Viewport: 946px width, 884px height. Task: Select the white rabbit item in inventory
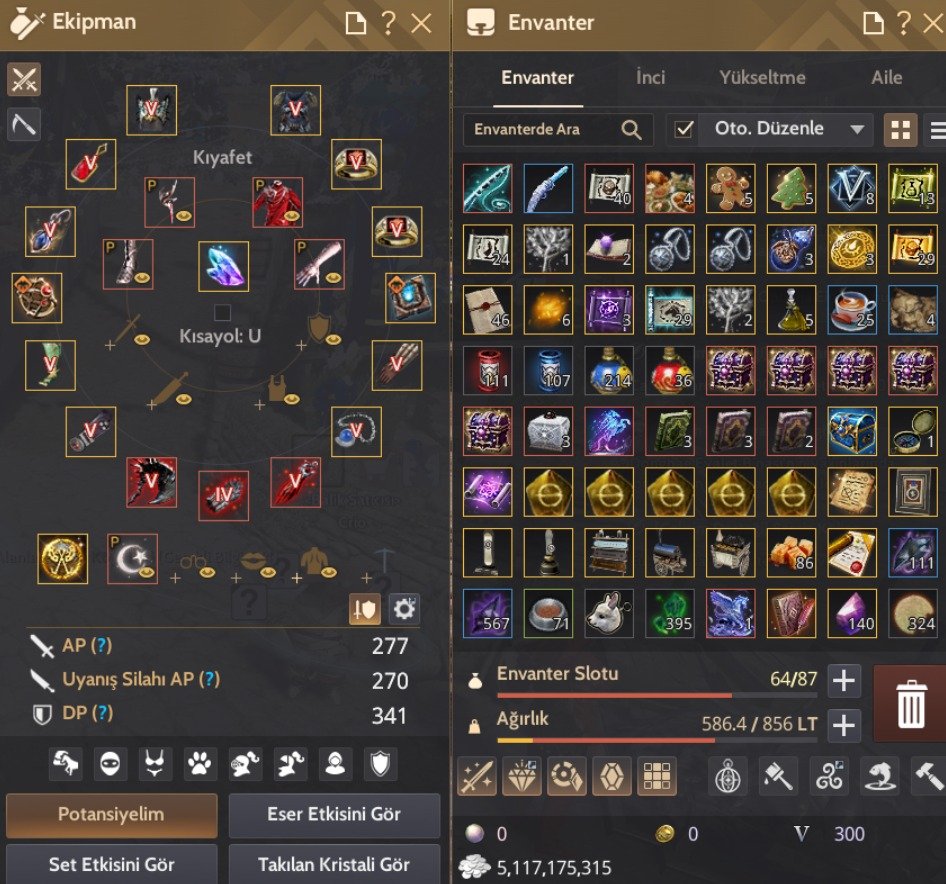pos(609,614)
